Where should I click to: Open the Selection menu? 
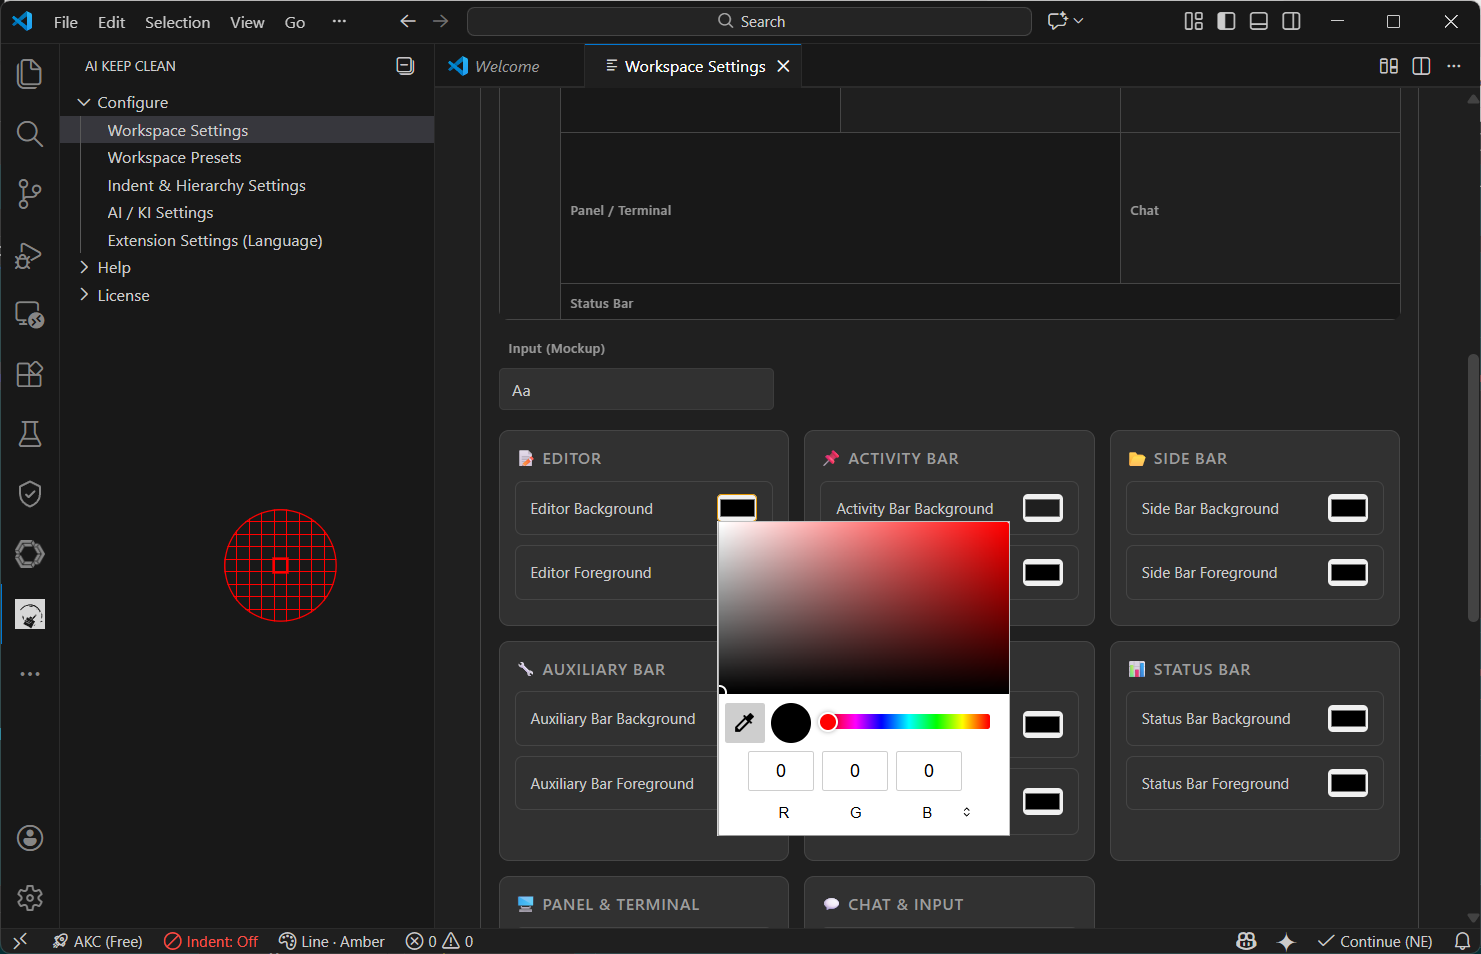177,22
